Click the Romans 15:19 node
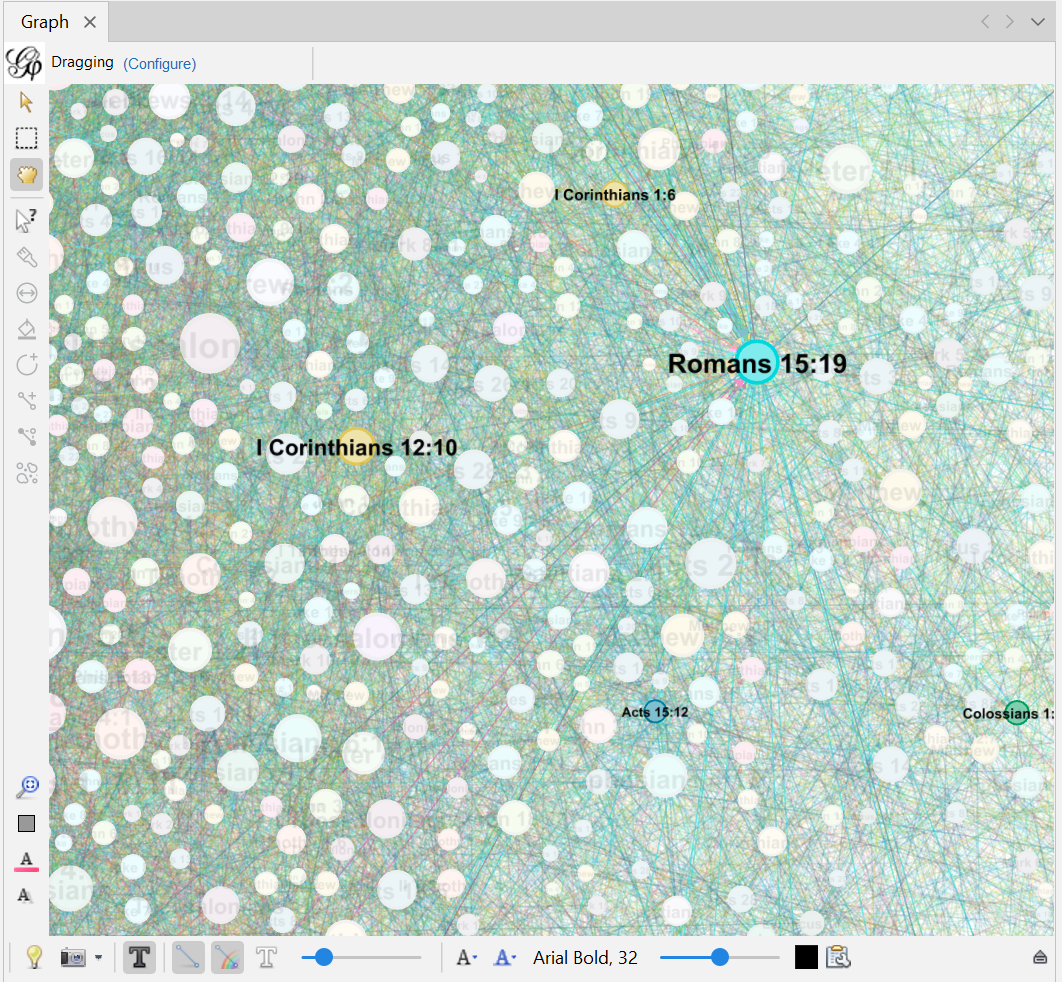 pos(757,363)
